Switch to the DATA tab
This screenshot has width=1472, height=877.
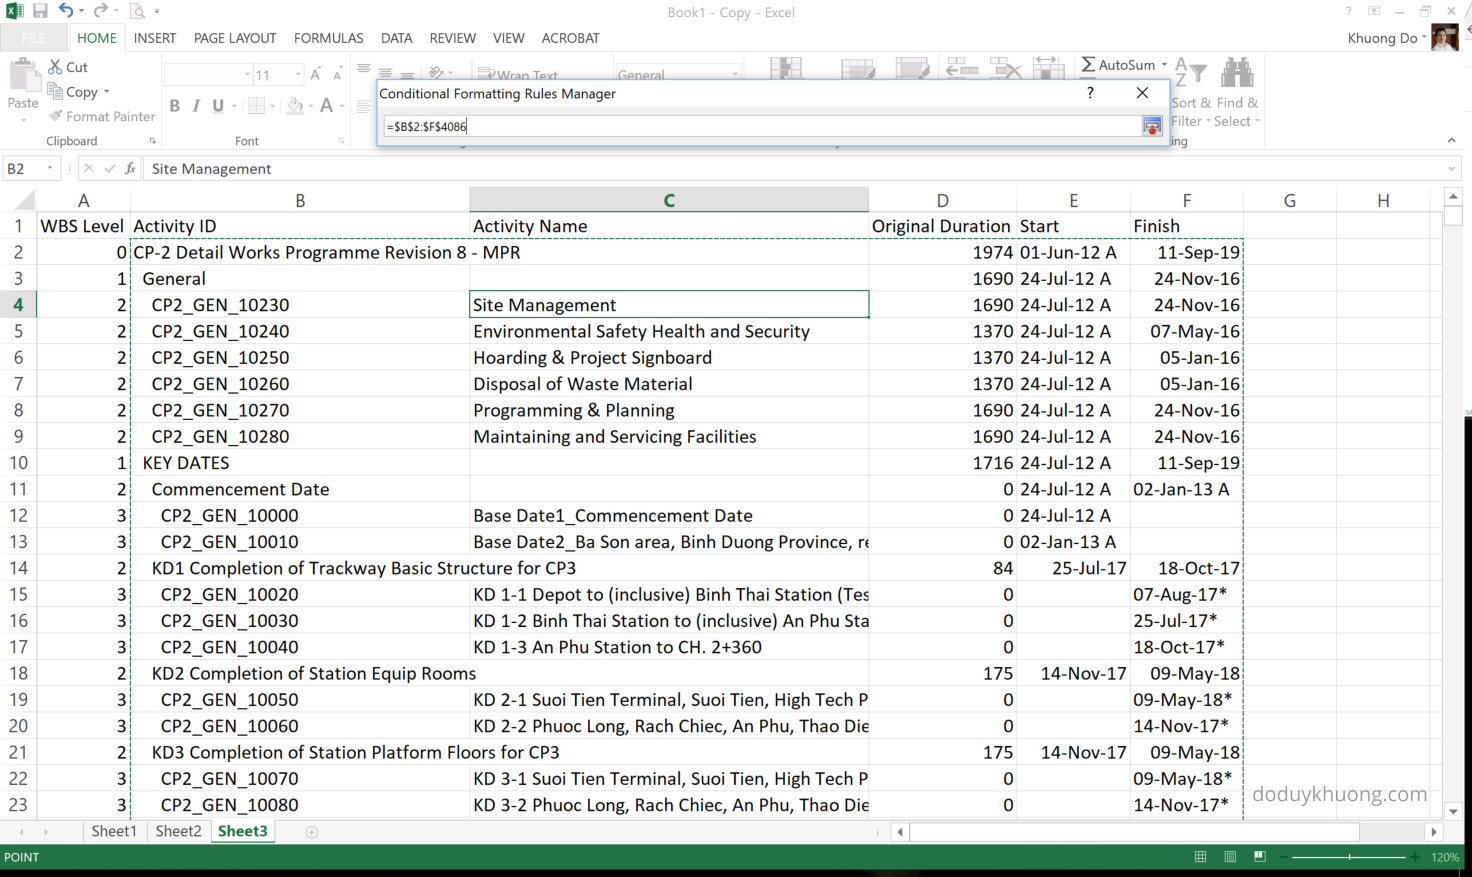coord(396,38)
